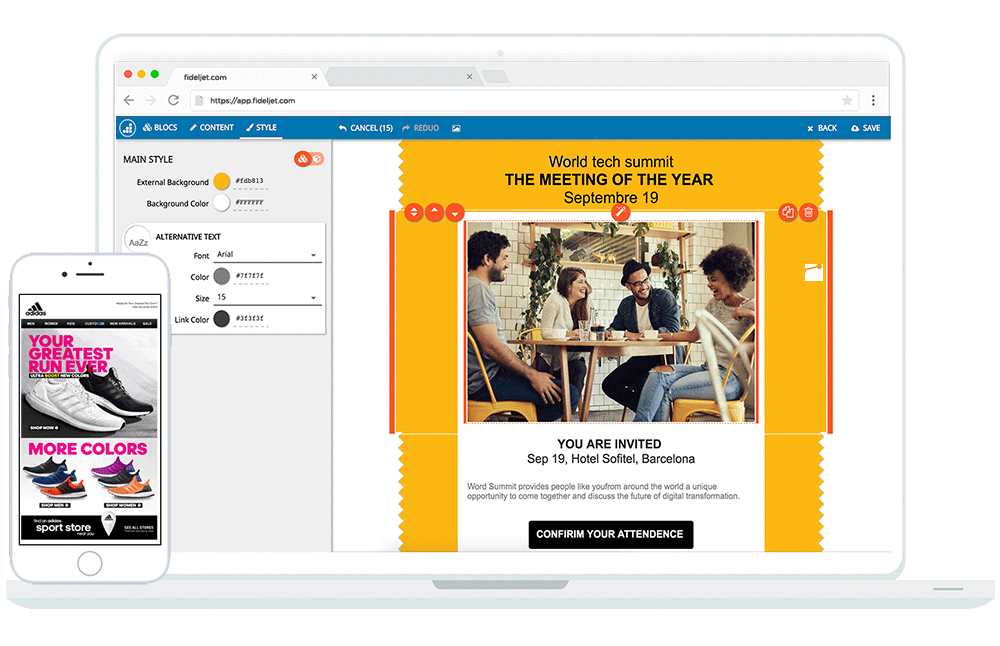This screenshot has width=1000, height=646.
Task: Click CANCEL (15) undo button
Action: pos(365,128)
